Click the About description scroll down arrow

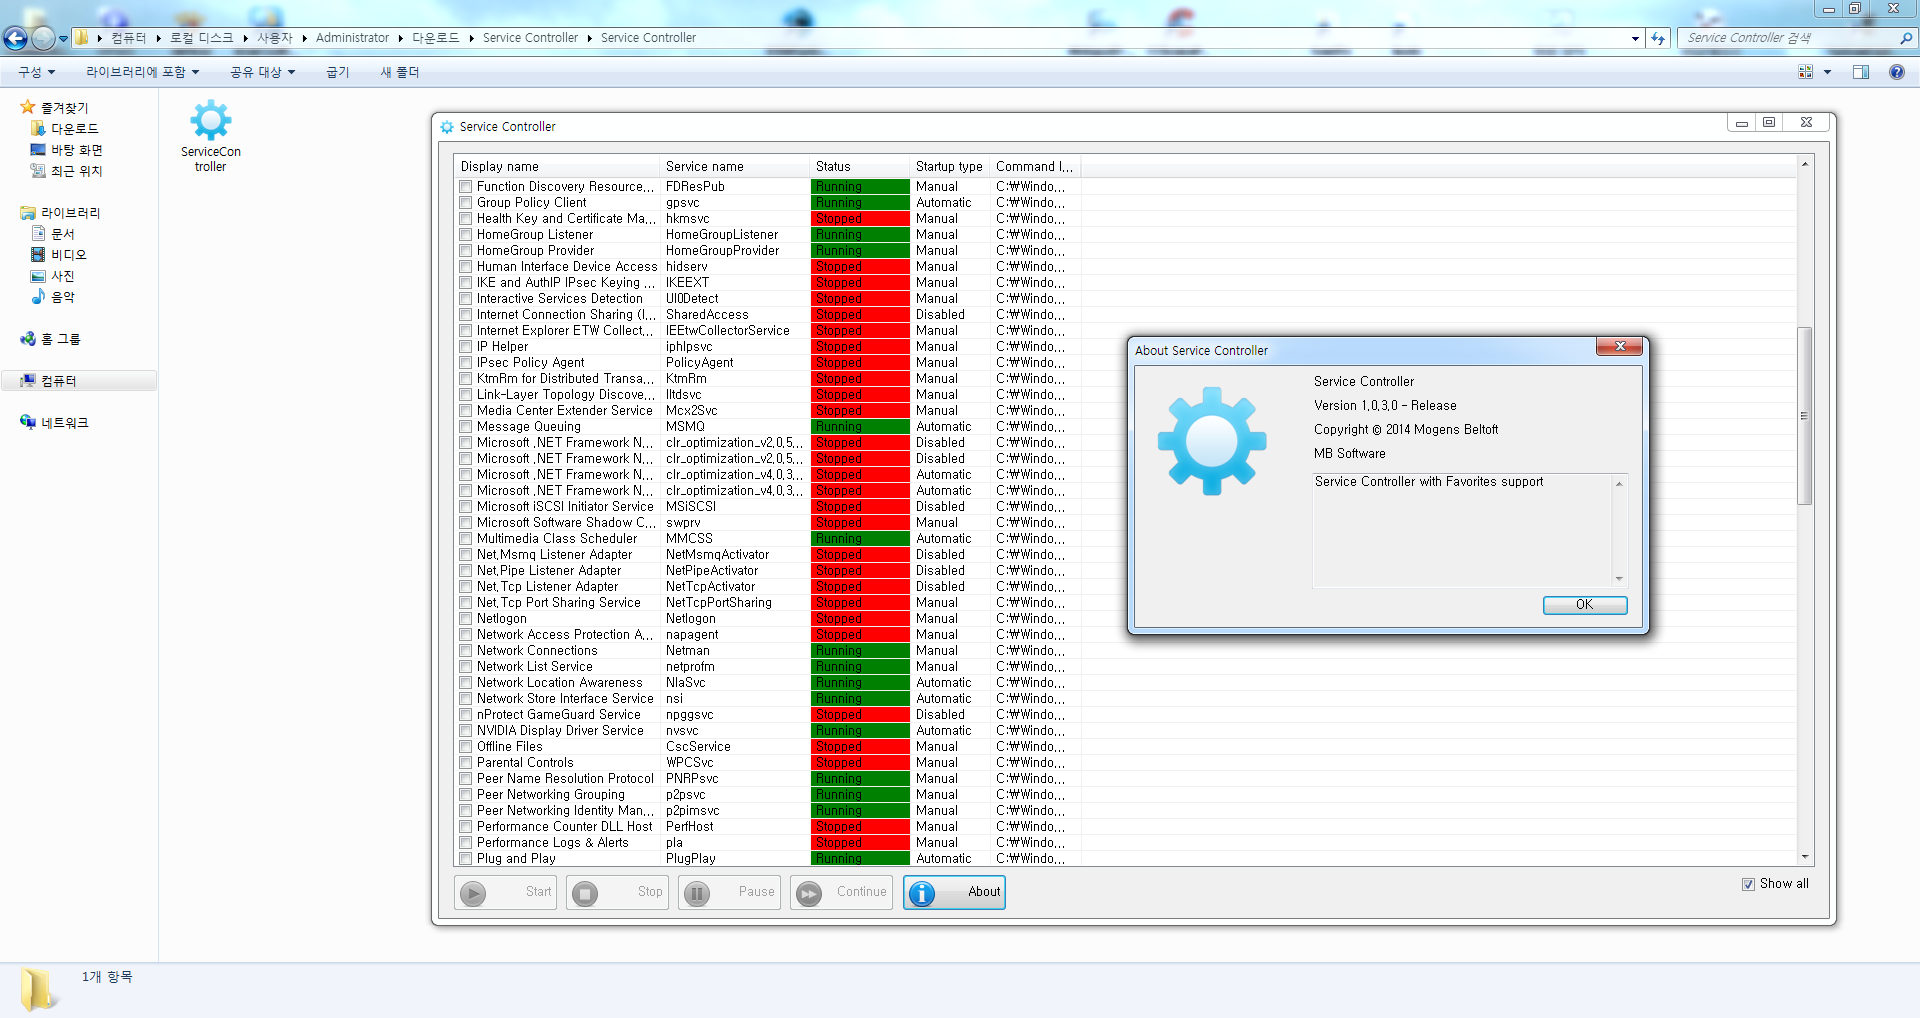pyautogui.click(x=1619, y=579)
